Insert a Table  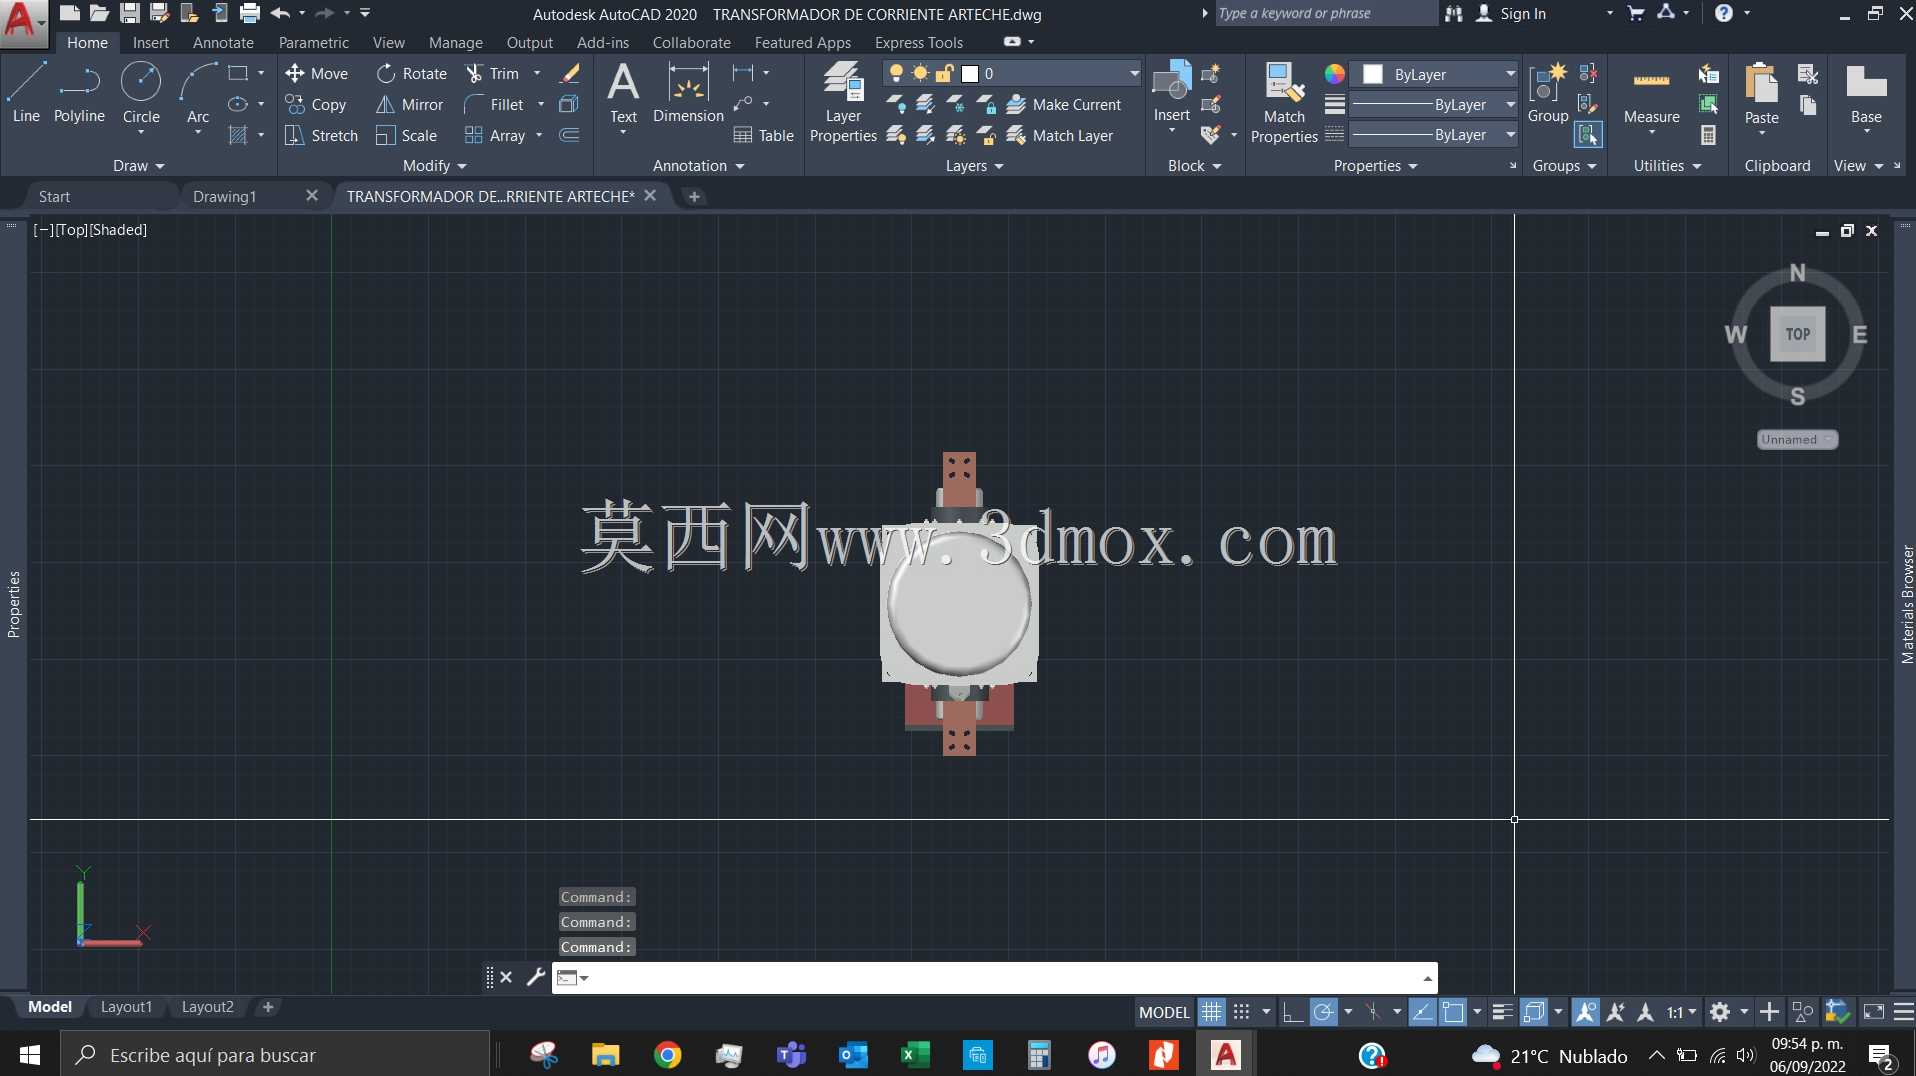click(764, 135)
